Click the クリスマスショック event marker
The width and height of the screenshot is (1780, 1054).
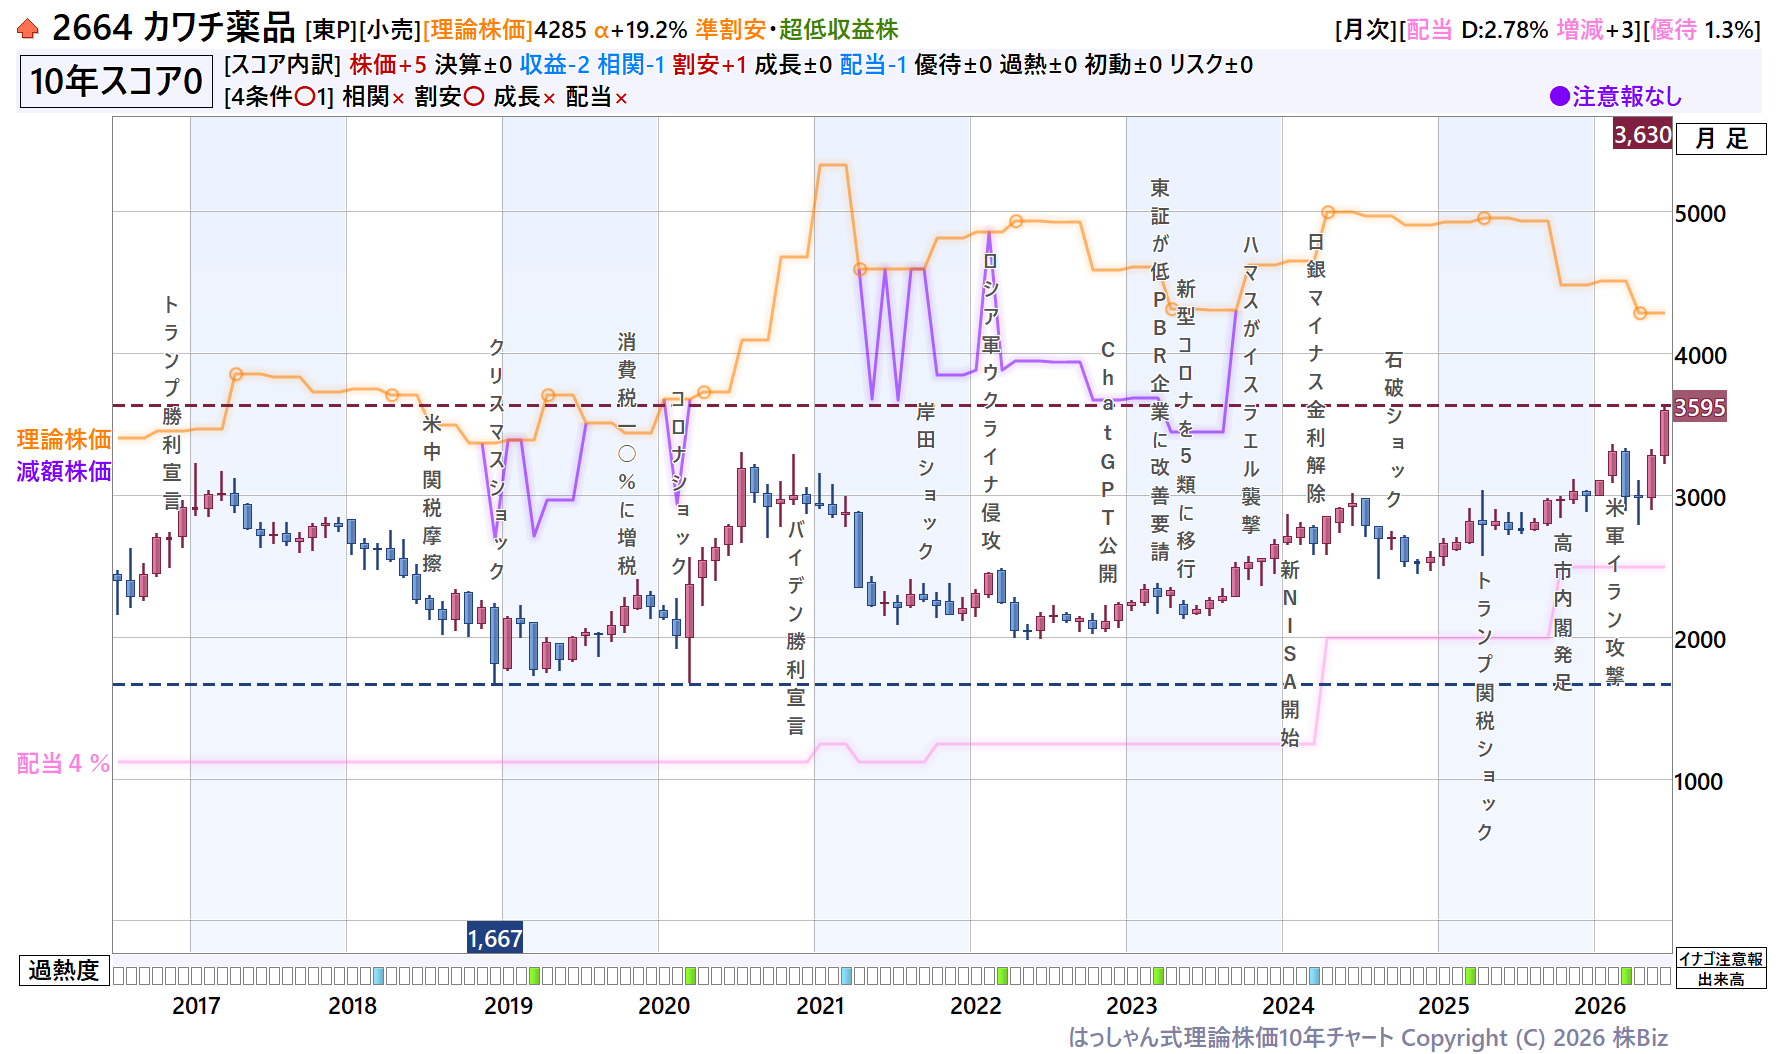click(x=497, y=460)
